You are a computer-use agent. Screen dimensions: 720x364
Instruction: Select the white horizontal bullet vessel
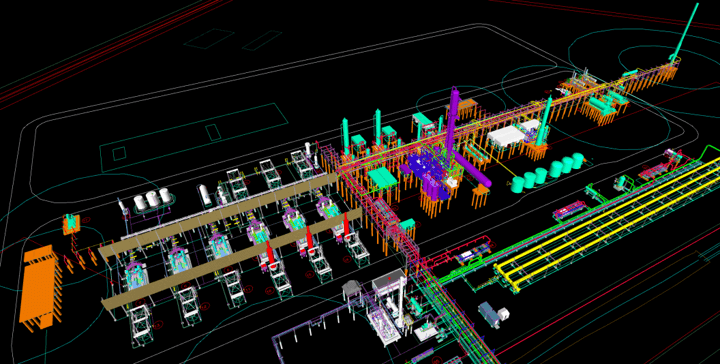tap(204, 195)
